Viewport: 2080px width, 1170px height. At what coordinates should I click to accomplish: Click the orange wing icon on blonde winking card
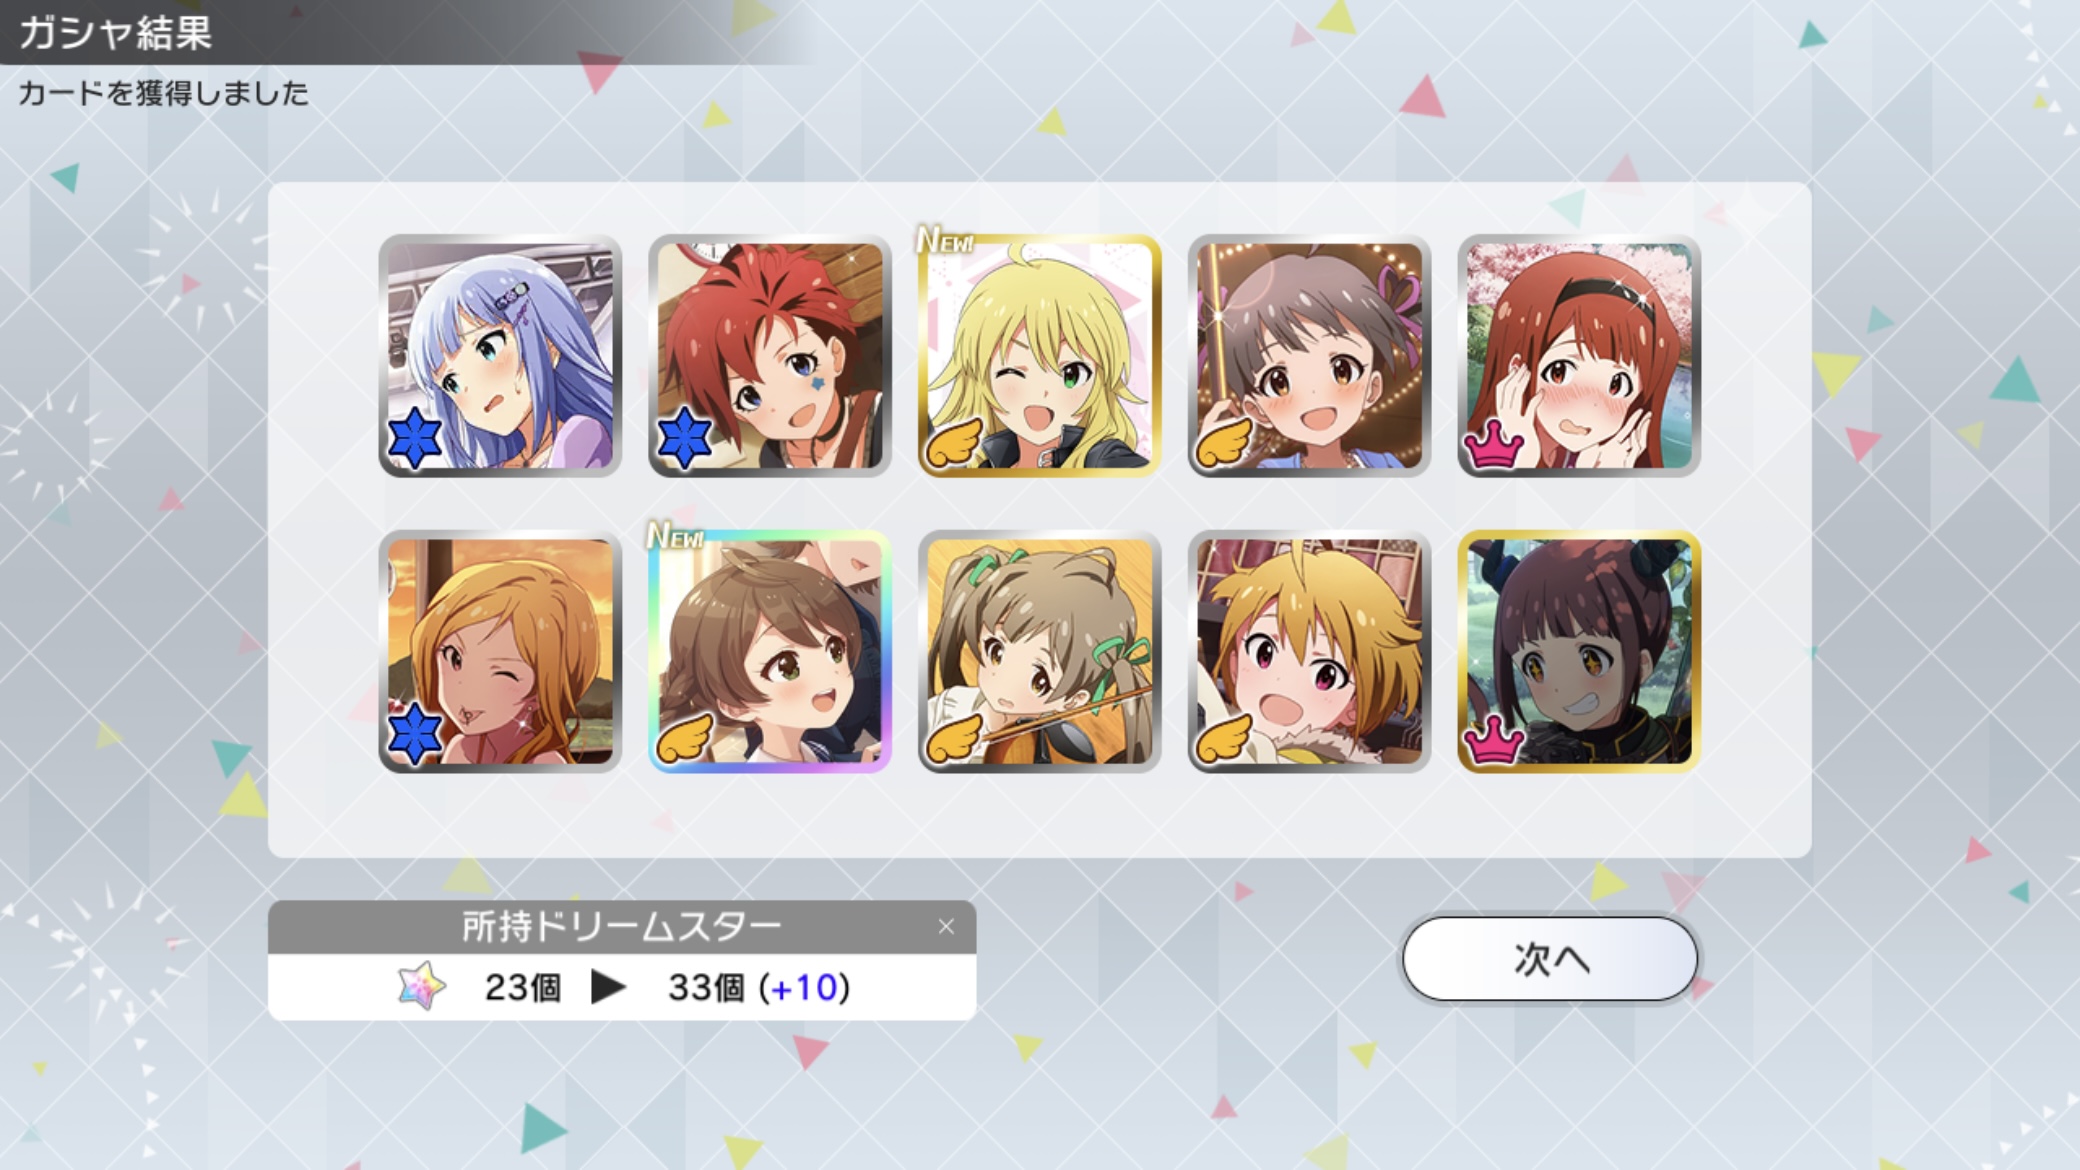953,442
